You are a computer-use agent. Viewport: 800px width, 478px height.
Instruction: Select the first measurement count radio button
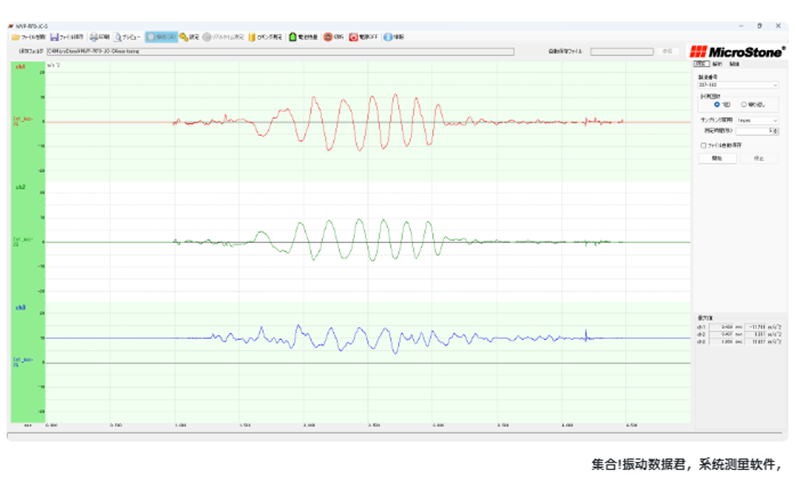click(717, 105)
